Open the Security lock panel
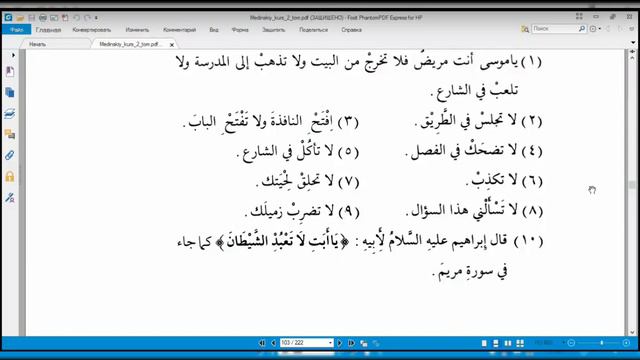The image size is (640, 360). pyautogui.click(x=10, y=176)
